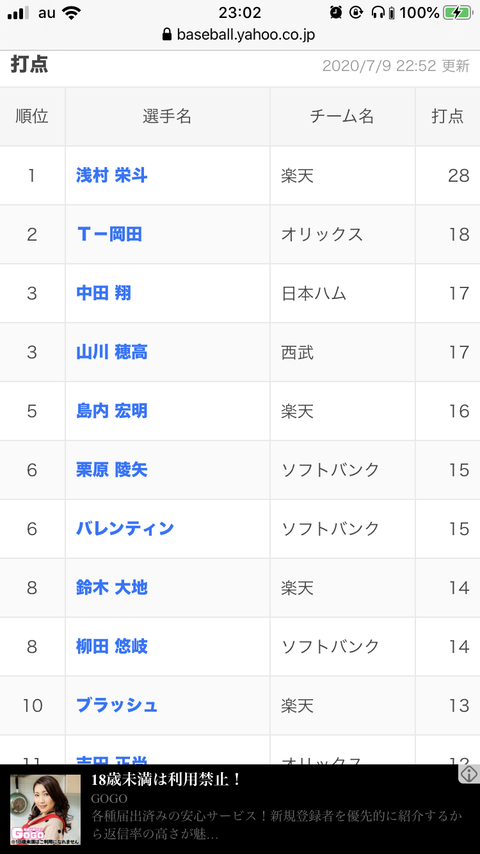Viewport: 480px width, 854px height.
Task: Open 山川 穂高 player link
Action: click(112, 352)
